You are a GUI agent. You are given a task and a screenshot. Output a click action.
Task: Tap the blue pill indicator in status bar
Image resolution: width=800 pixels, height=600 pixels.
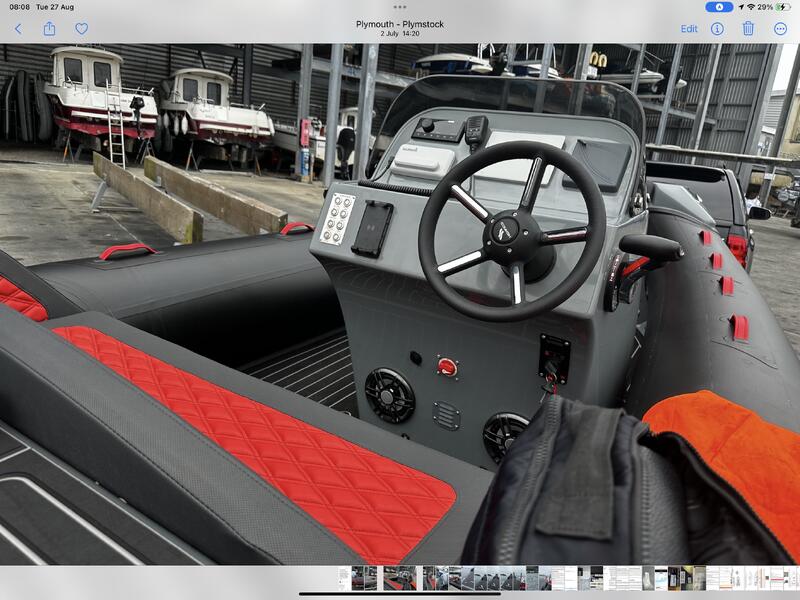714,7
